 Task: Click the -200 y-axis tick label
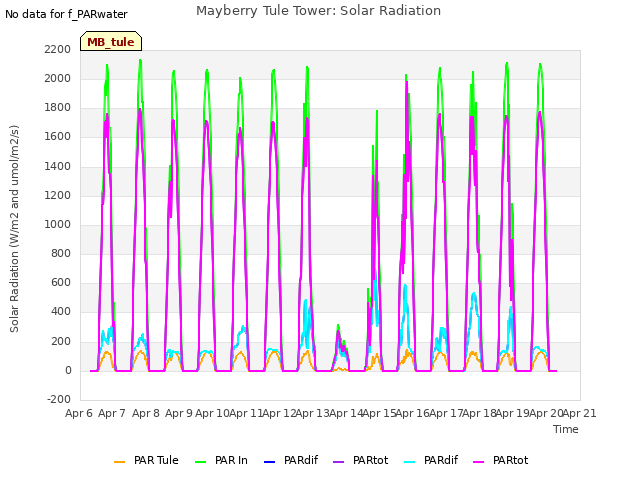click(x=59, y=399)
